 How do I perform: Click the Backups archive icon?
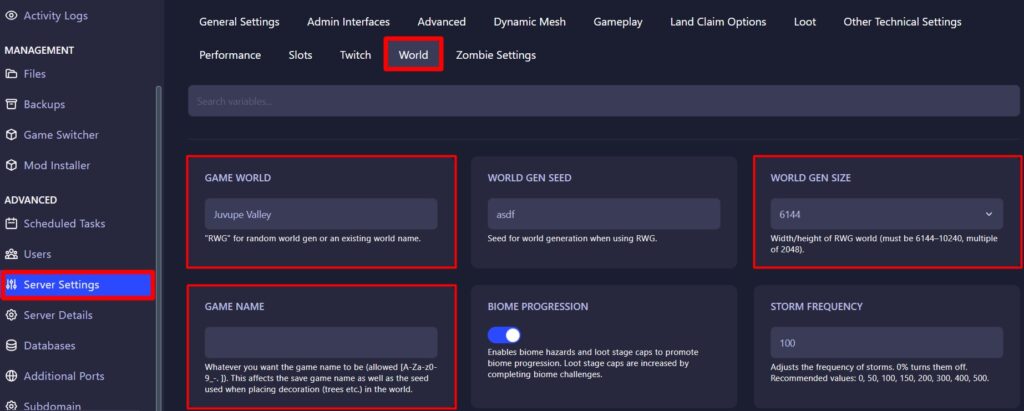[12, 104]
